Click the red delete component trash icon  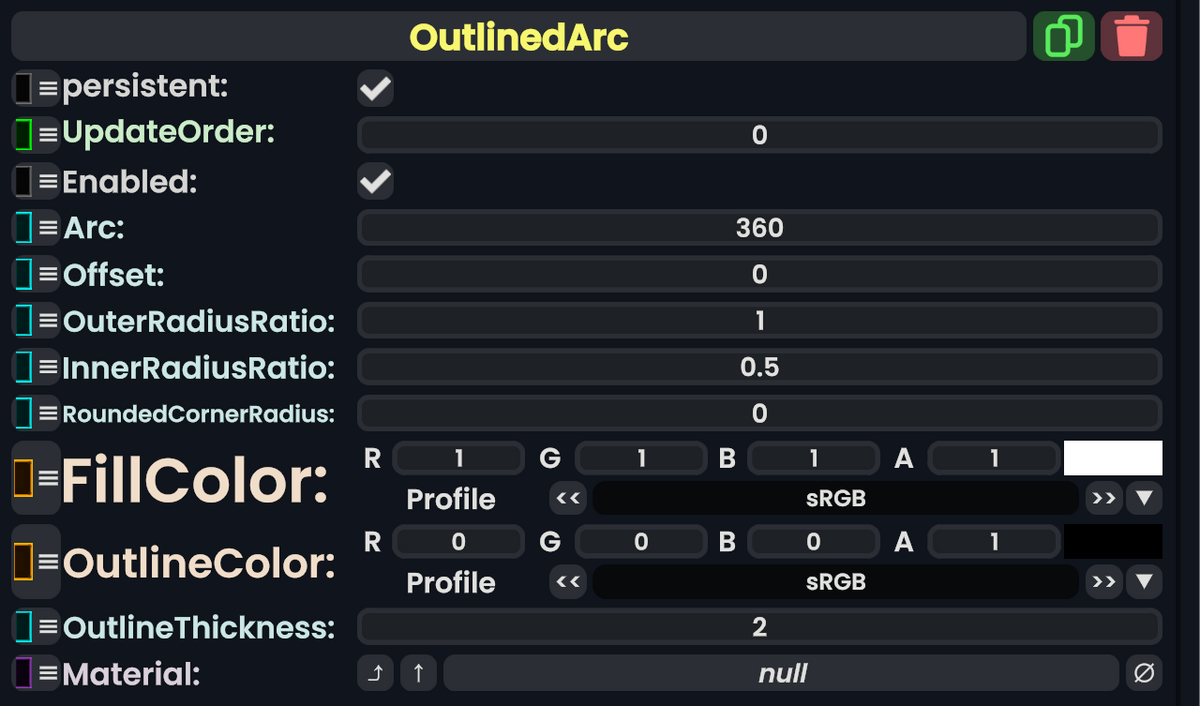(x=1131, y=35)
